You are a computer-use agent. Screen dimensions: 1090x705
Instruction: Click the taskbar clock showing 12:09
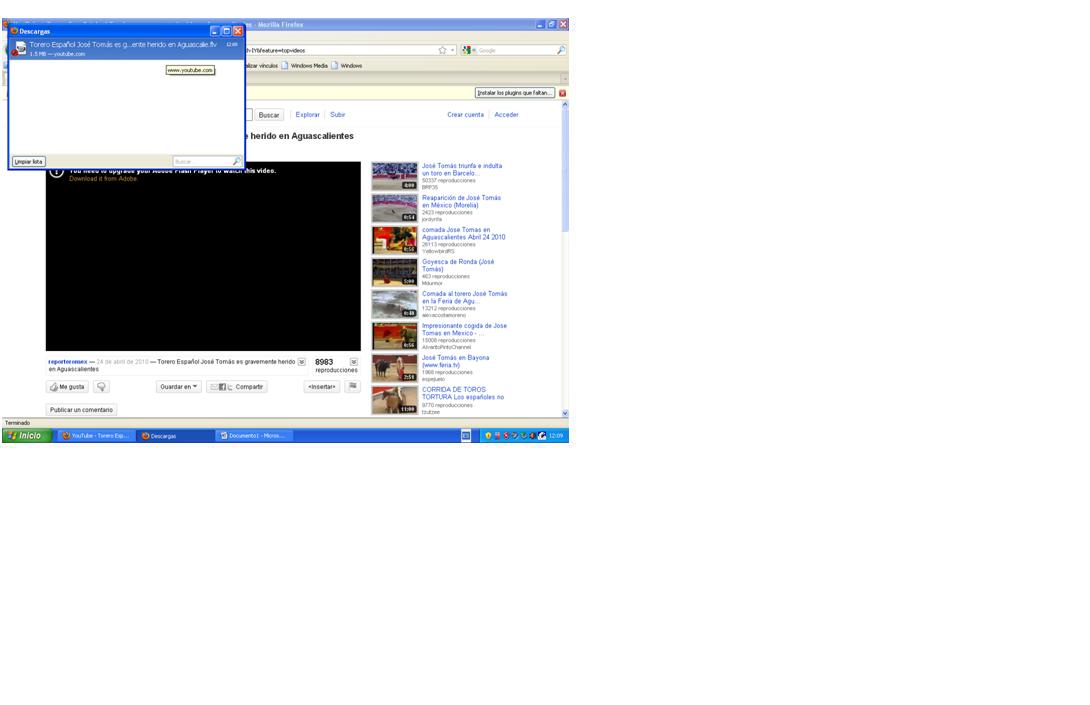(x=555, y=436)
